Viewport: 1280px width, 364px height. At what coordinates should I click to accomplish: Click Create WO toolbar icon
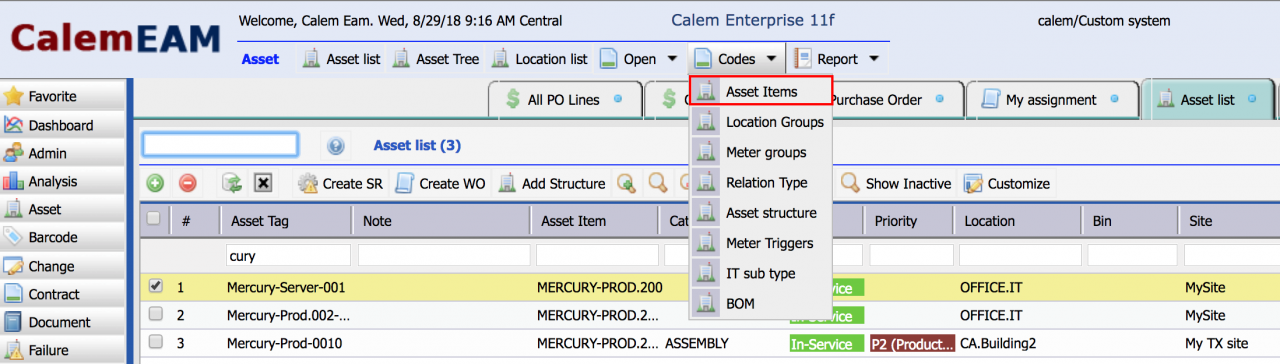[405, 183]
